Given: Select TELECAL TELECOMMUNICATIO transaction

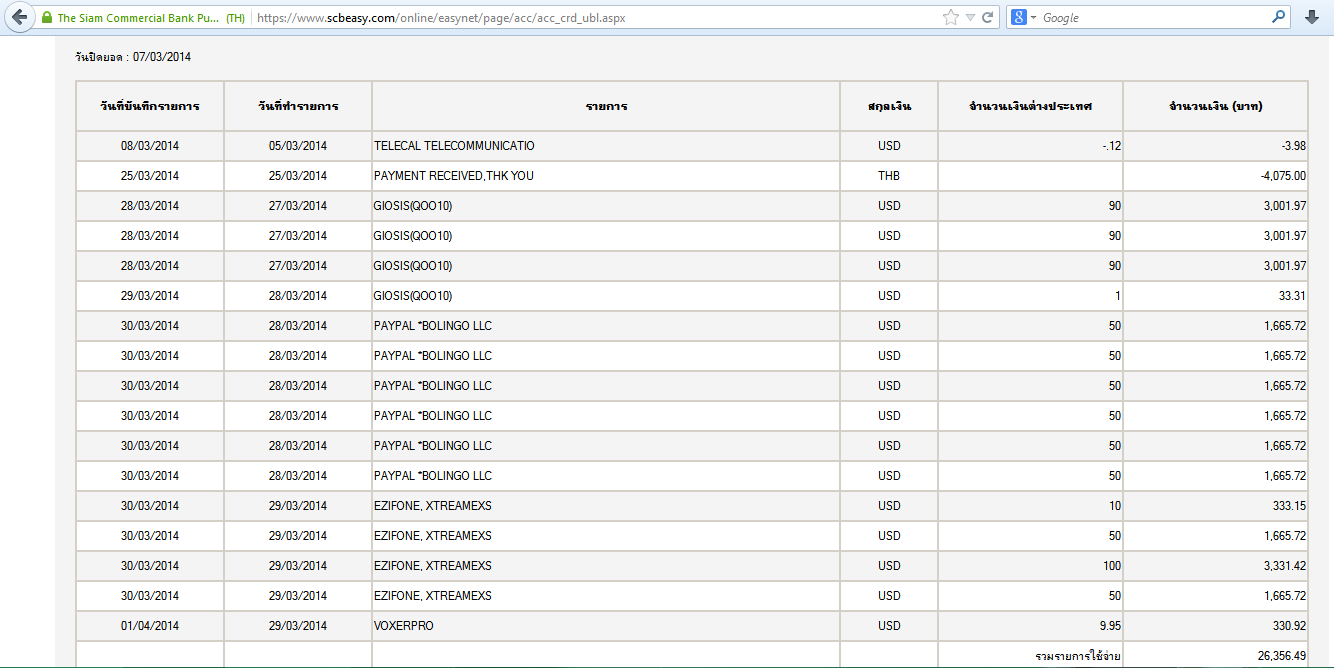Looking at the screenshot, I should click(454, 146).
